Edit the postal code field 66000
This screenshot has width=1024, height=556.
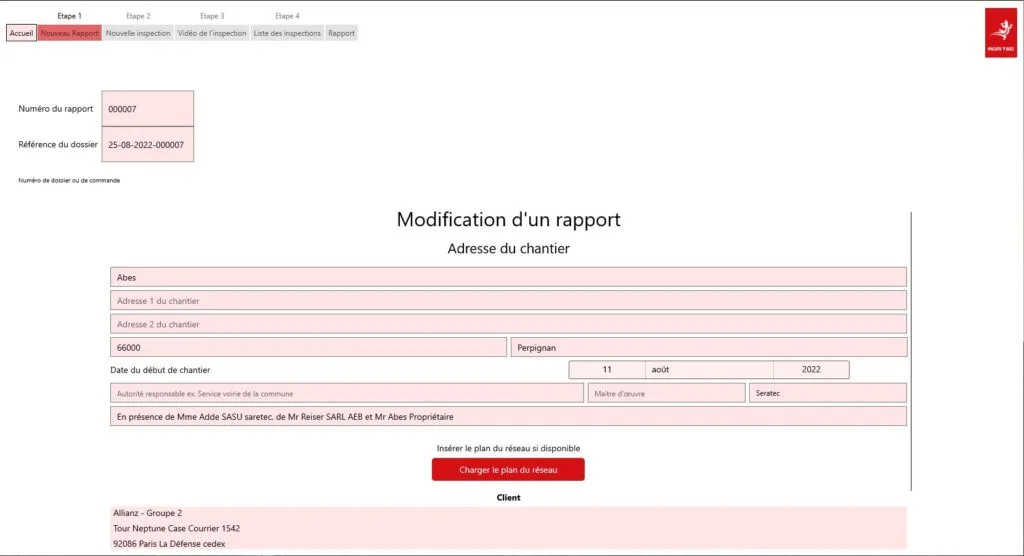(308, 347)
